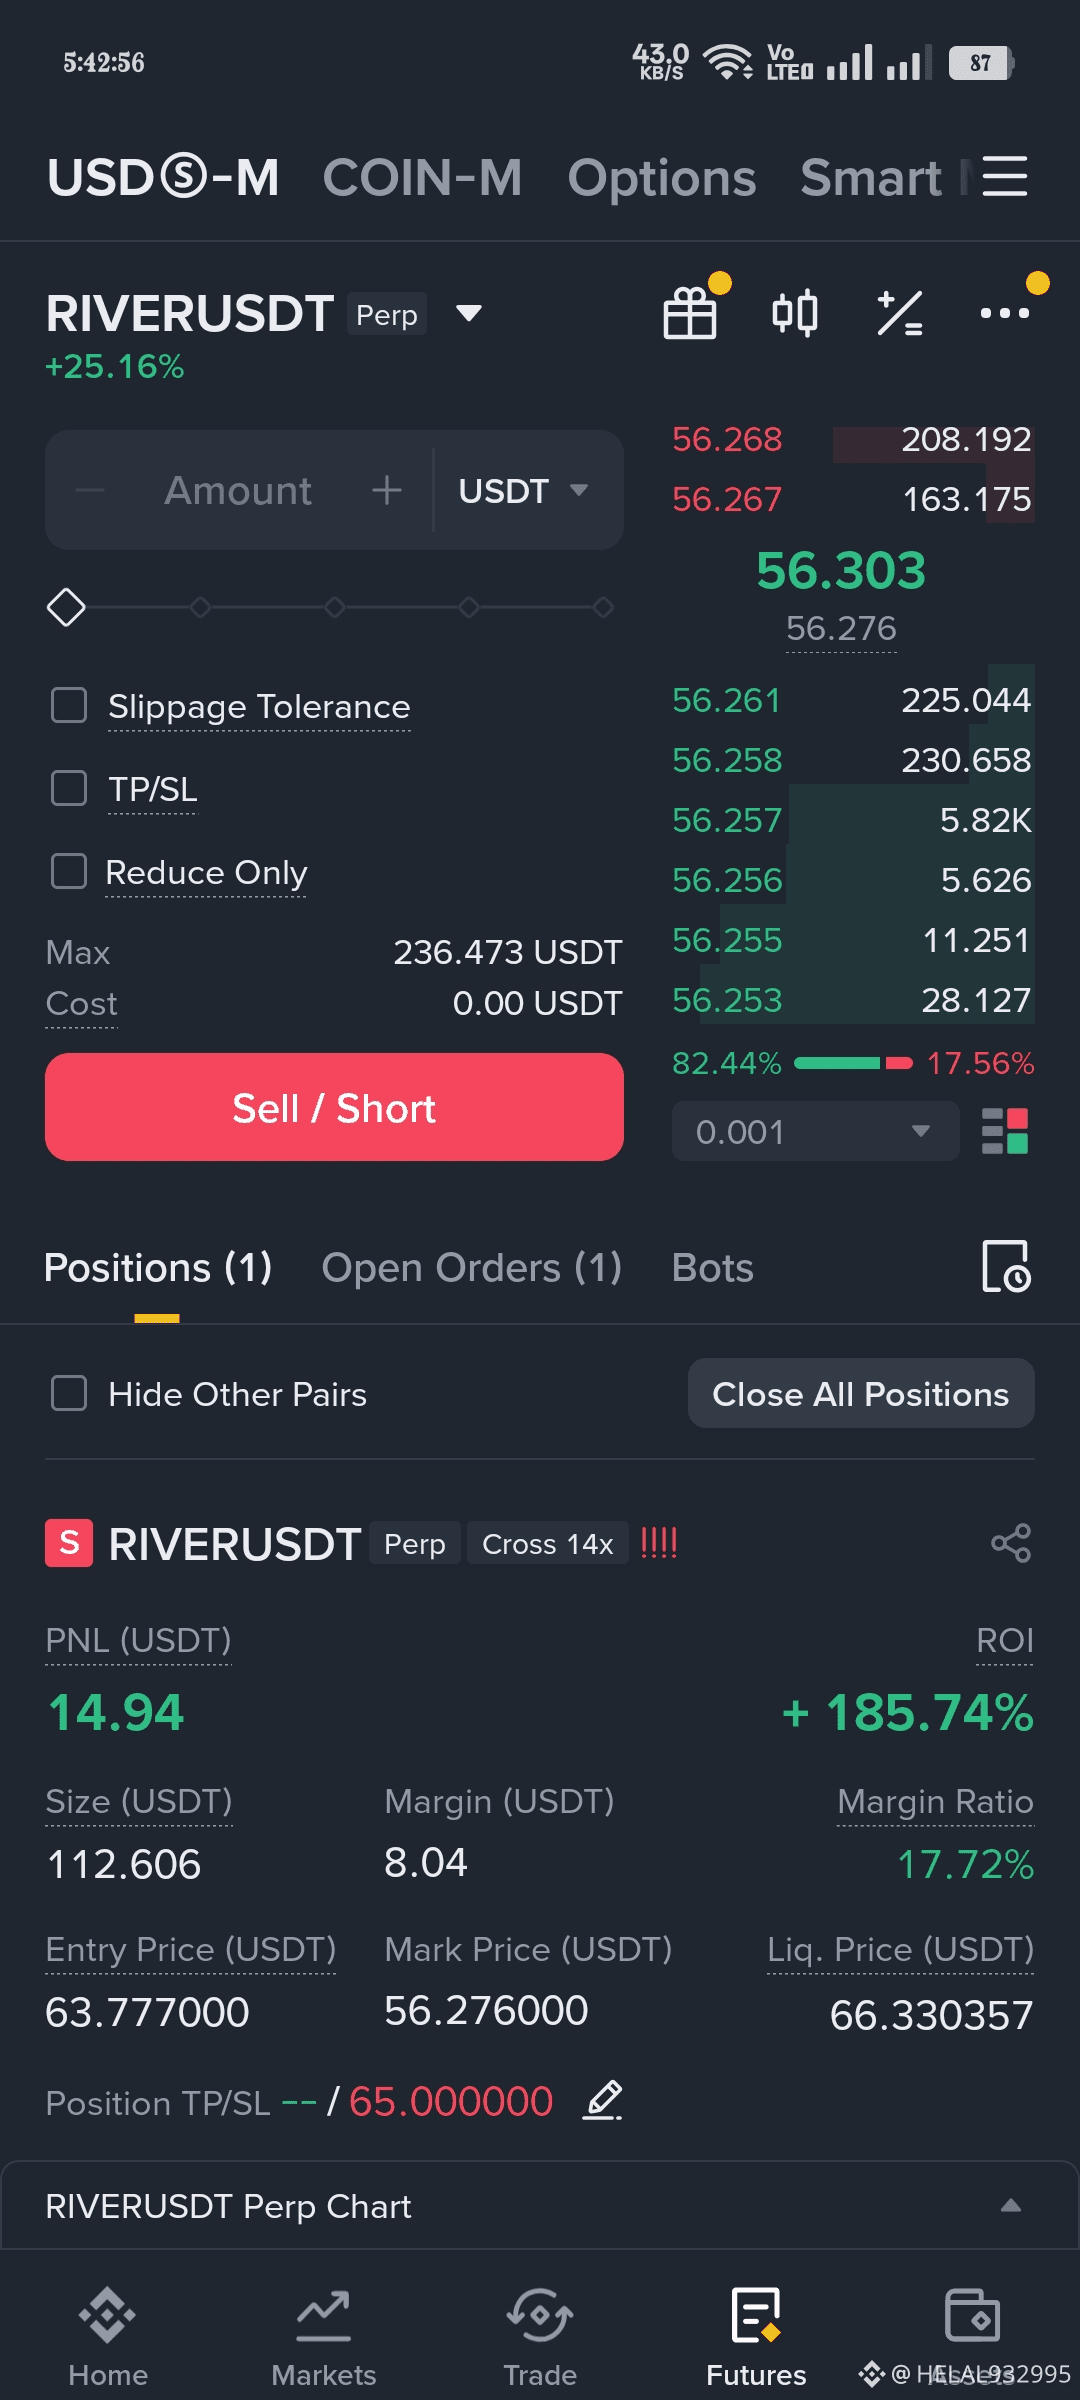Switch to the COIN-M tab
Viewport: 1080px width, 2400px height.
click(422, 178)
